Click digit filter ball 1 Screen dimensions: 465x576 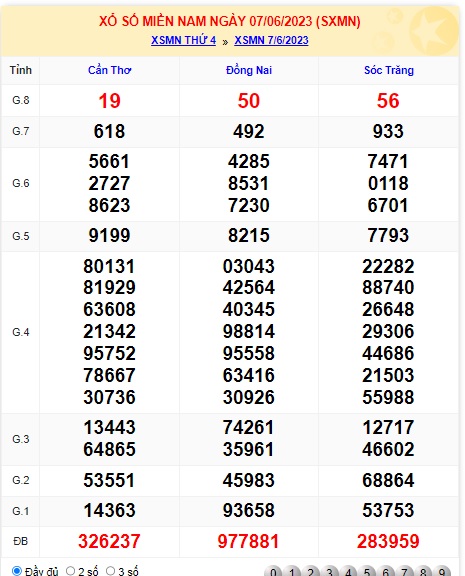point(292,572)
